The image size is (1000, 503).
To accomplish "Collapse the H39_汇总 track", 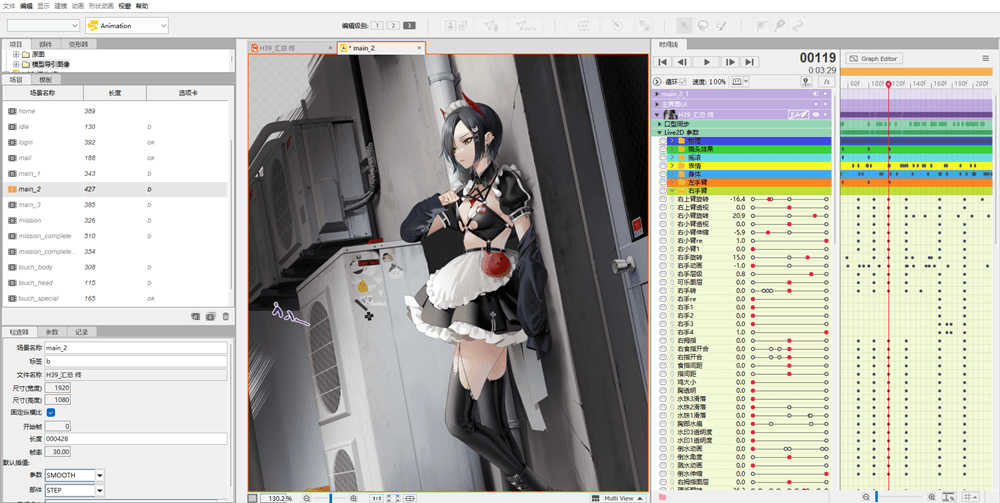I will [x=658, y=114].
